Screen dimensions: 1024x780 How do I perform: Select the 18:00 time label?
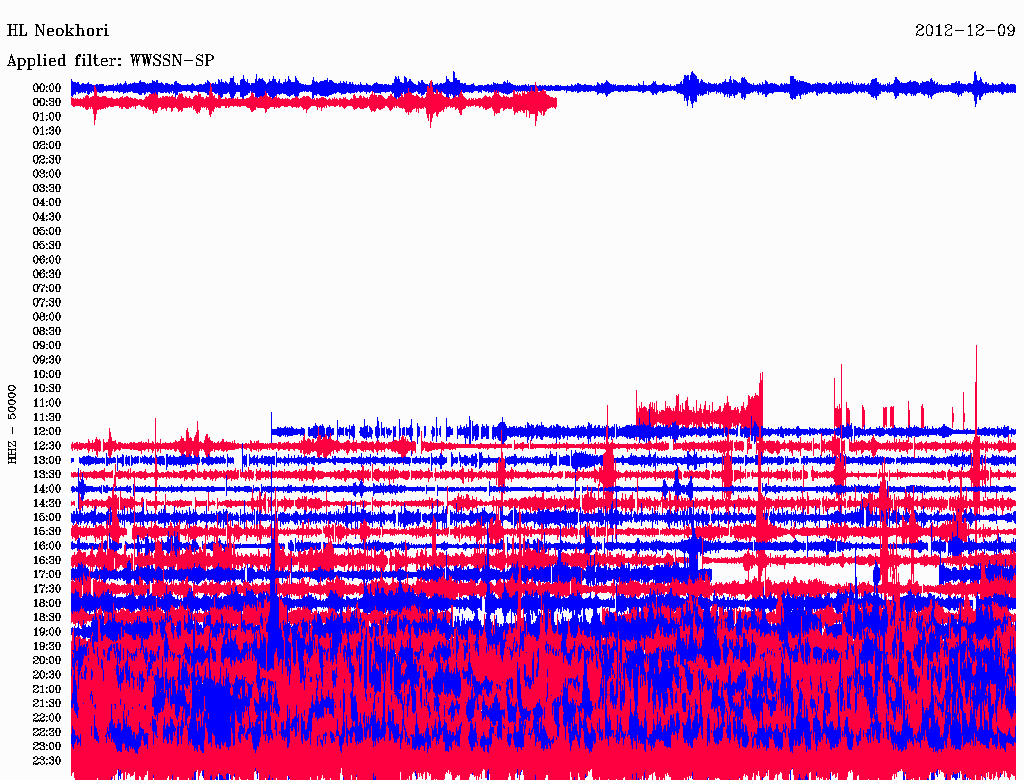coord(47,604)
